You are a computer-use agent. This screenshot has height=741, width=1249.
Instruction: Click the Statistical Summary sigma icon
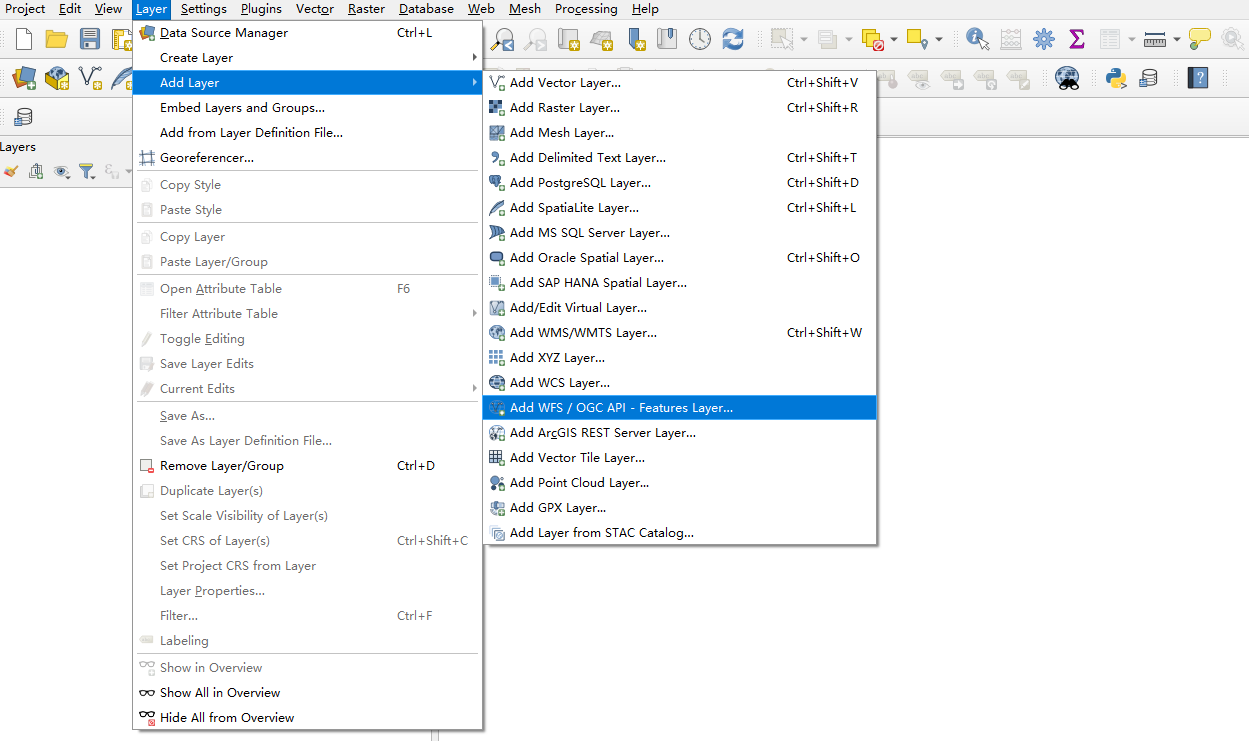(1077, 39)
